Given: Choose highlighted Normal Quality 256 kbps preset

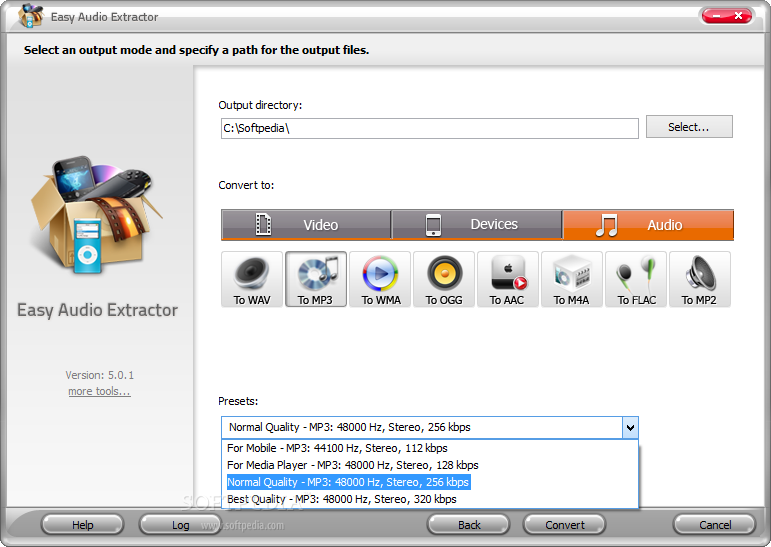Looking at the screenshot, I should click(x=430, y=482).
